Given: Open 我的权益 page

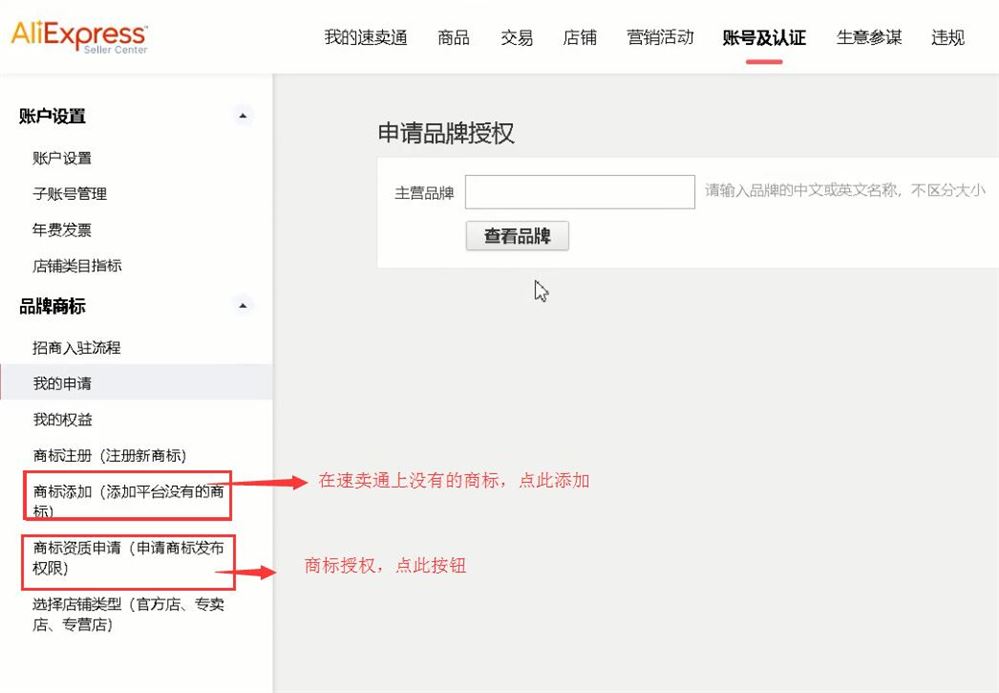Looking at the screenshot, I should 62,419.
